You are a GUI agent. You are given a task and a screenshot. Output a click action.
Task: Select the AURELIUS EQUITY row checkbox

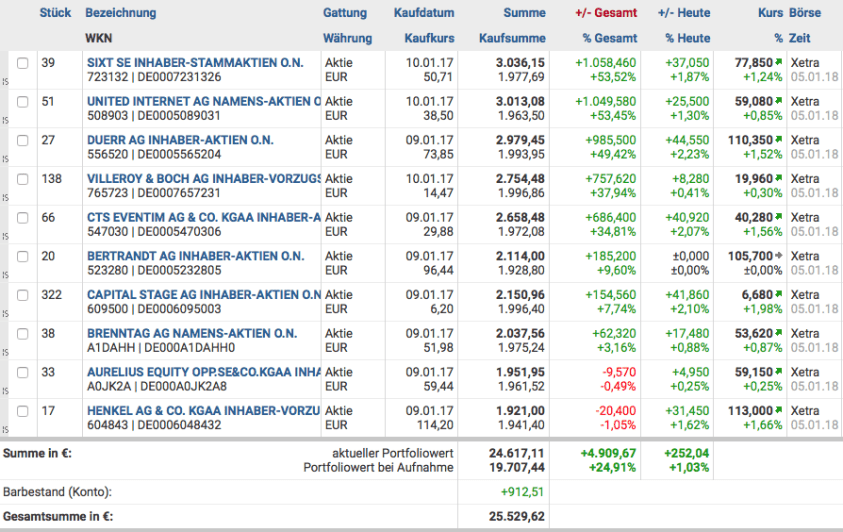pyautogui.click(x=23, y=373)
